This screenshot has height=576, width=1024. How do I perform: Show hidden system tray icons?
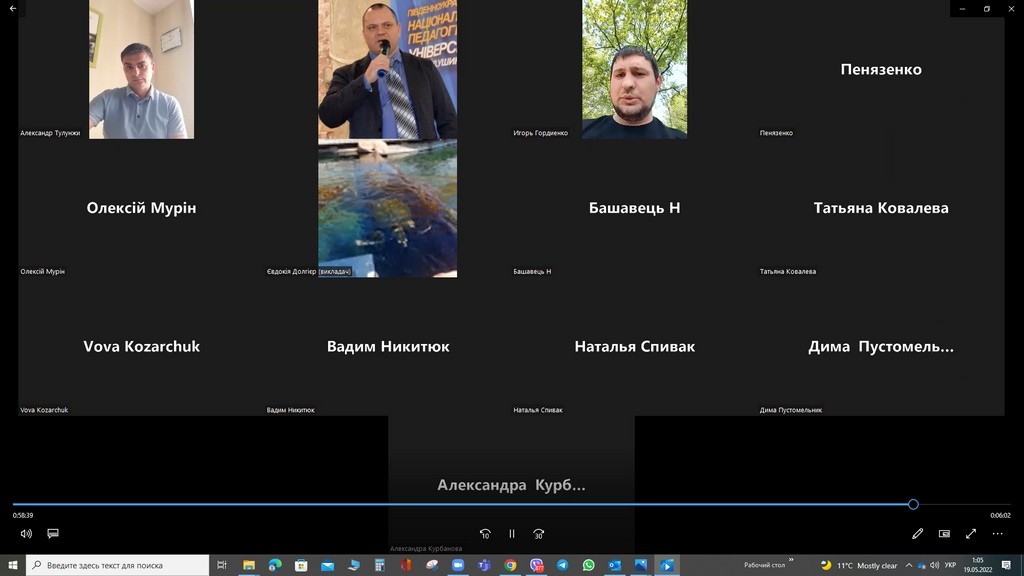[x=908, y=566]
